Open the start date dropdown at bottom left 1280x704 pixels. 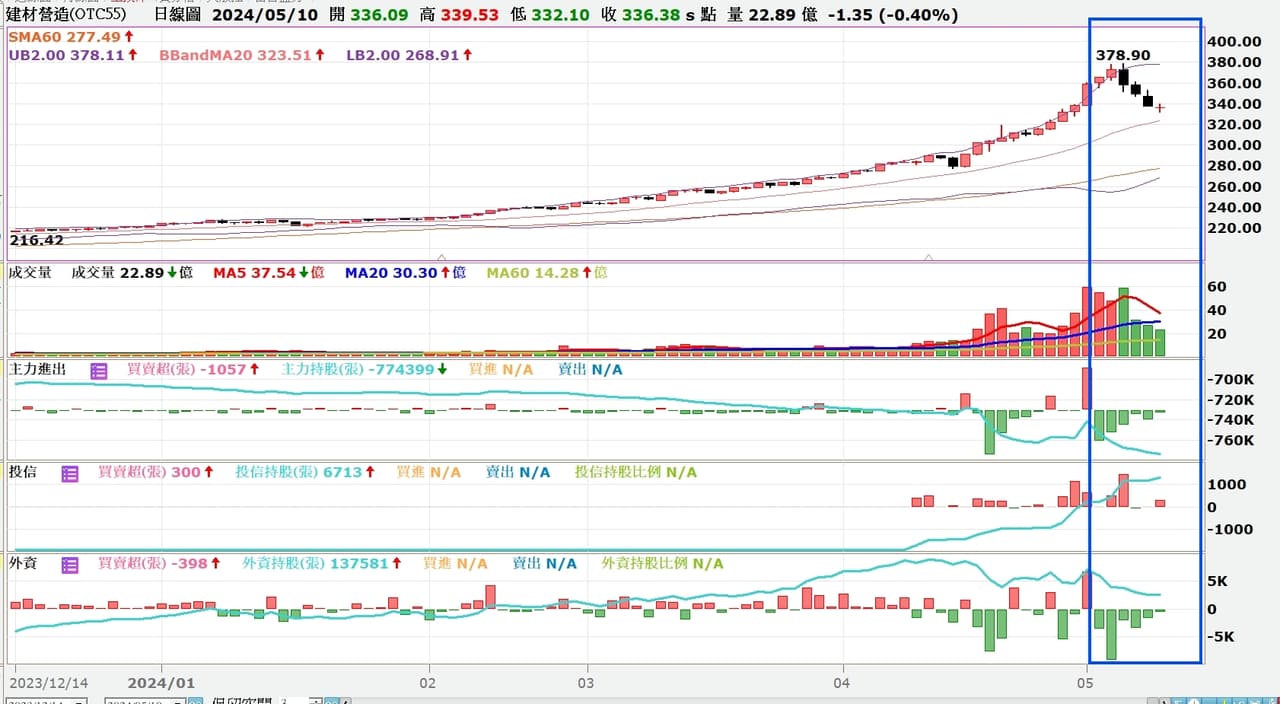79,702
